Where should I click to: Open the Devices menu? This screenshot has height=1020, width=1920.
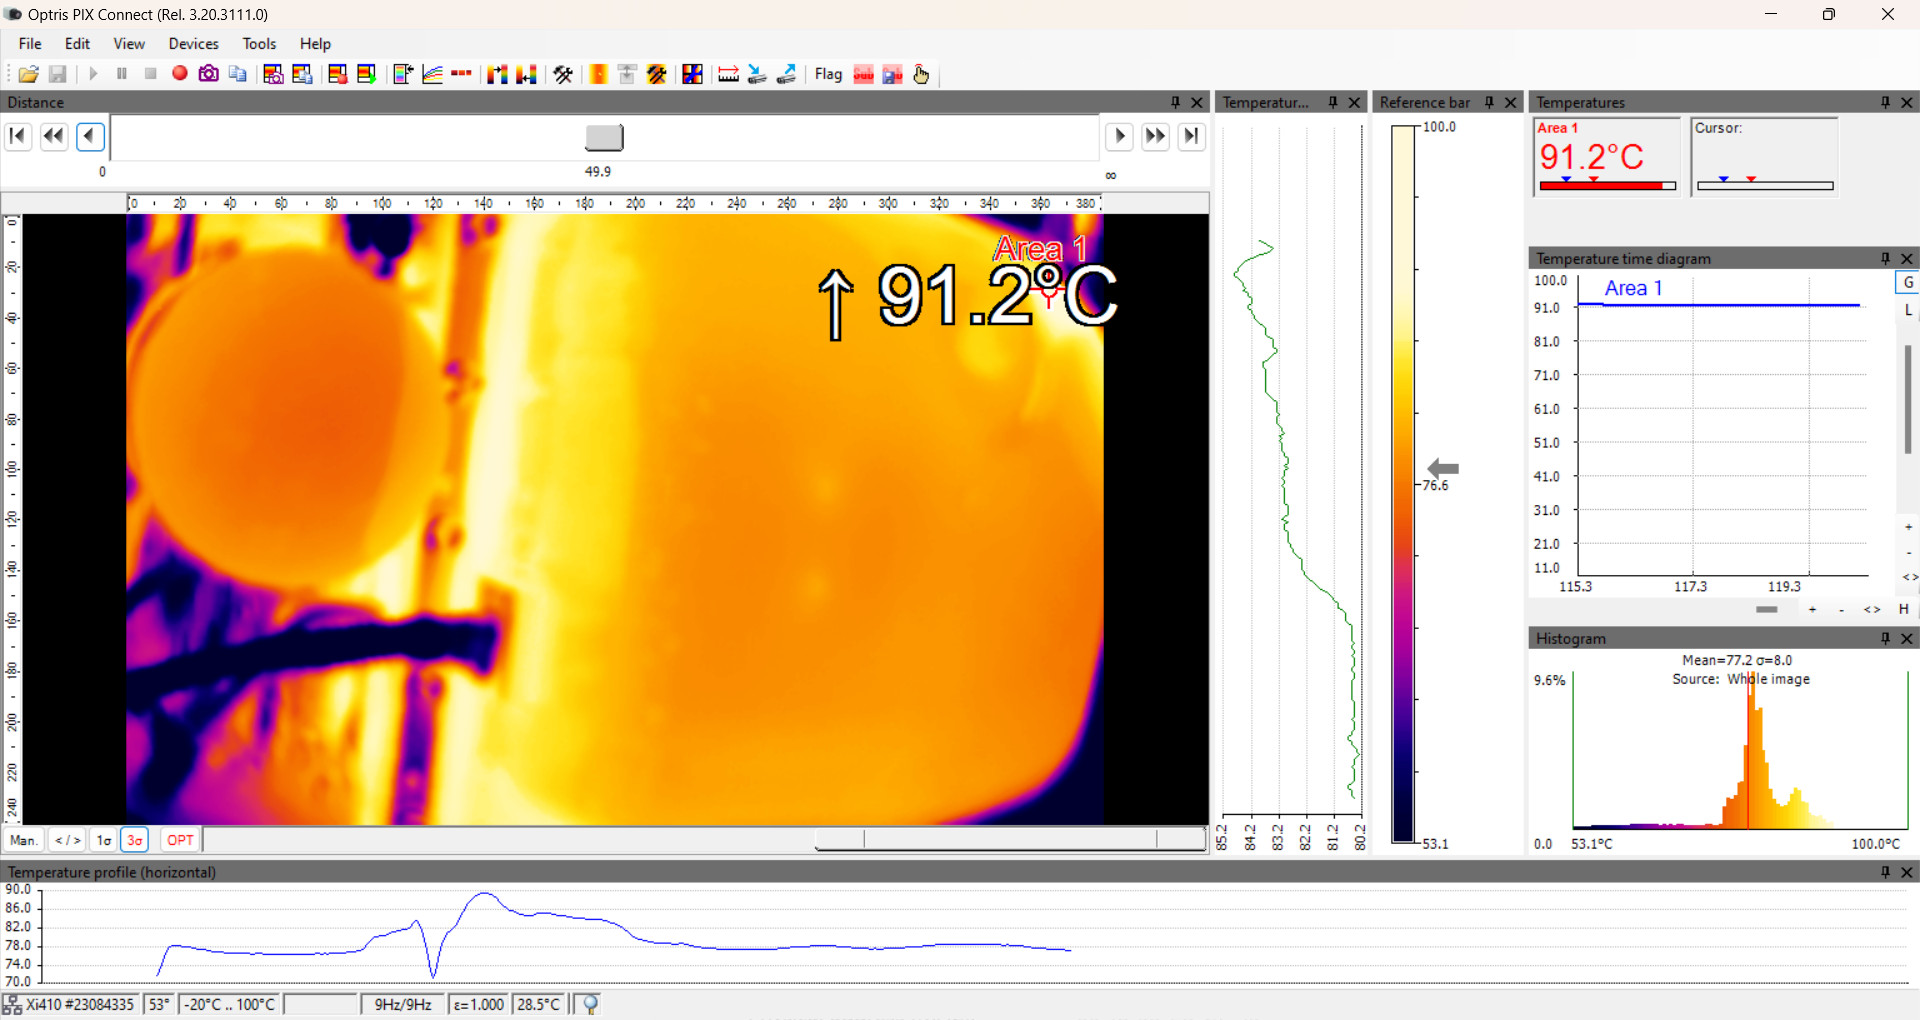(193, 43)
